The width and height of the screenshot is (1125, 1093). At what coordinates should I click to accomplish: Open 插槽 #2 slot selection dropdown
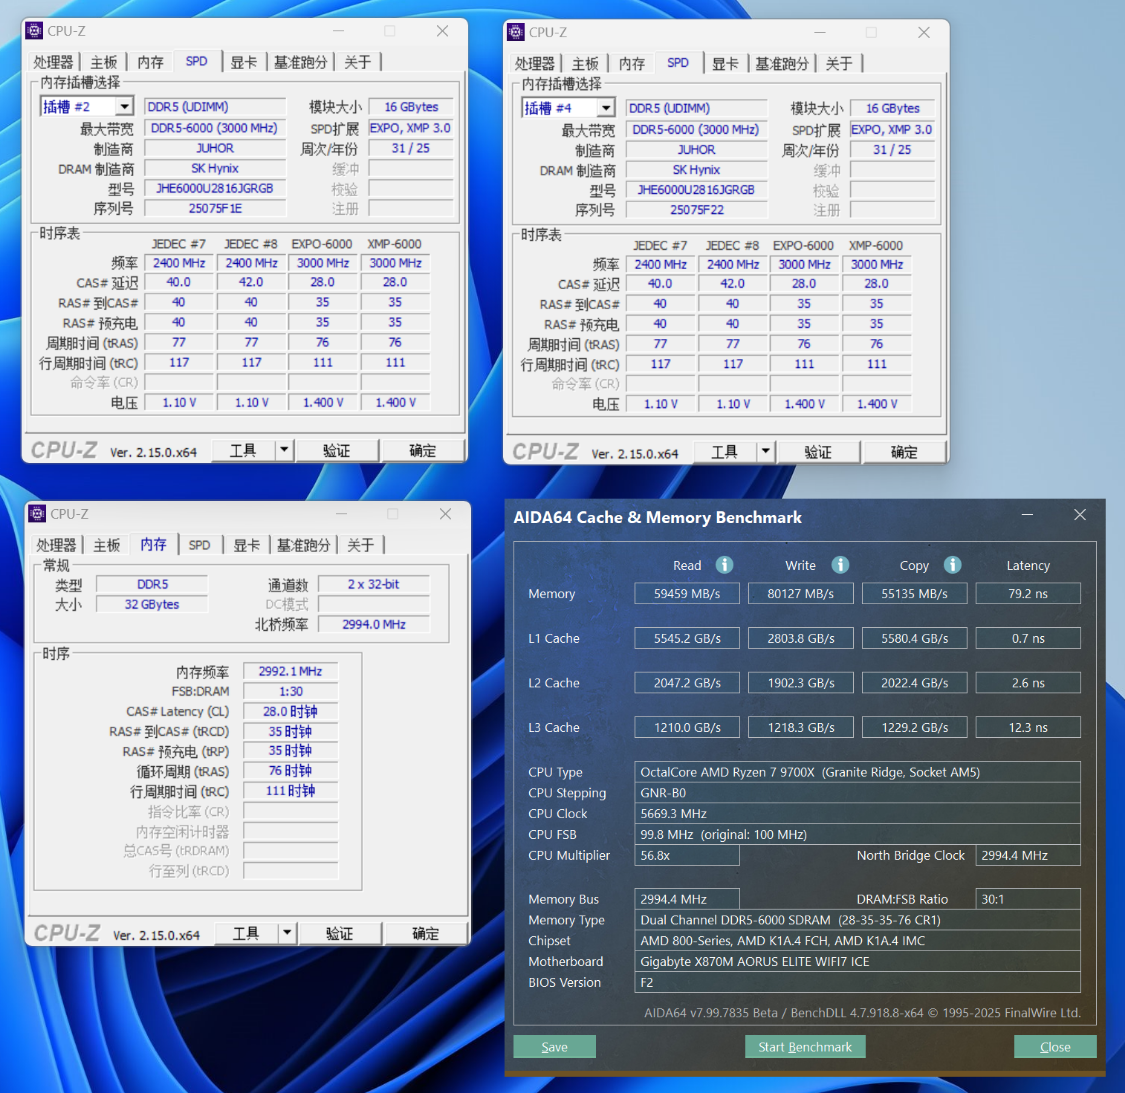[124, 106]
